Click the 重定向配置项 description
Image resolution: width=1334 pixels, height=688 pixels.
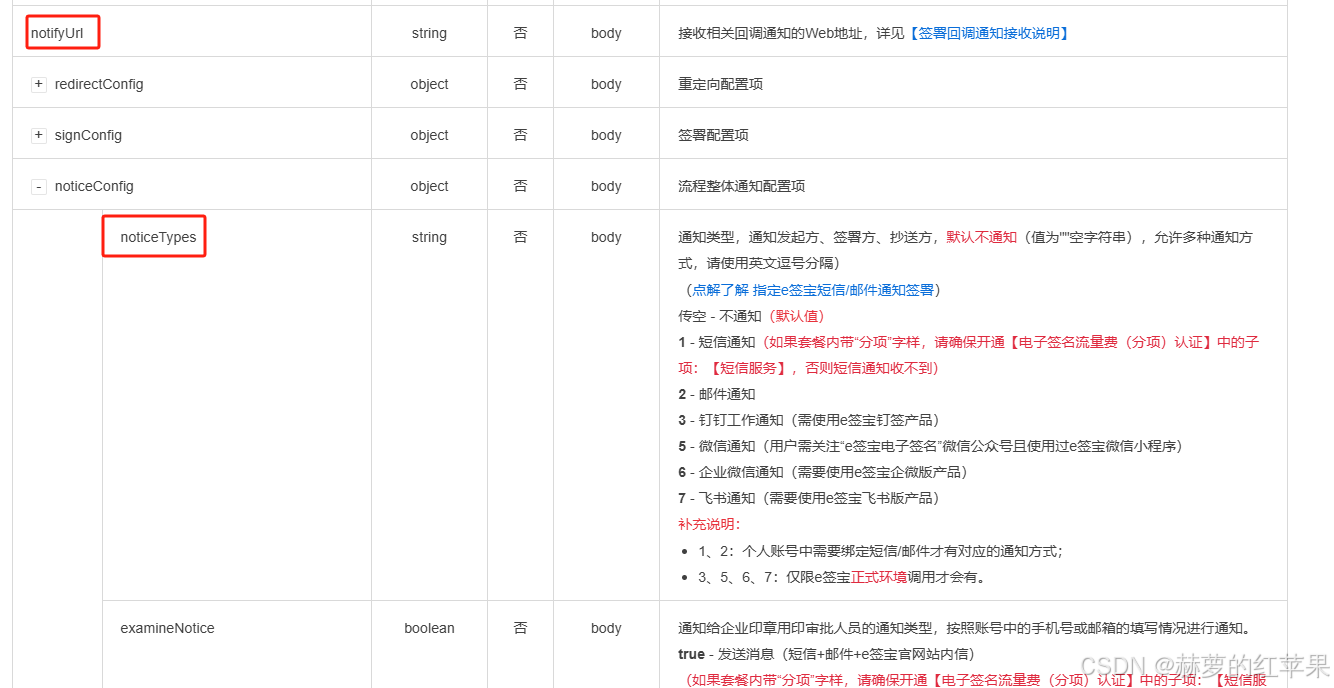(720, 84)
